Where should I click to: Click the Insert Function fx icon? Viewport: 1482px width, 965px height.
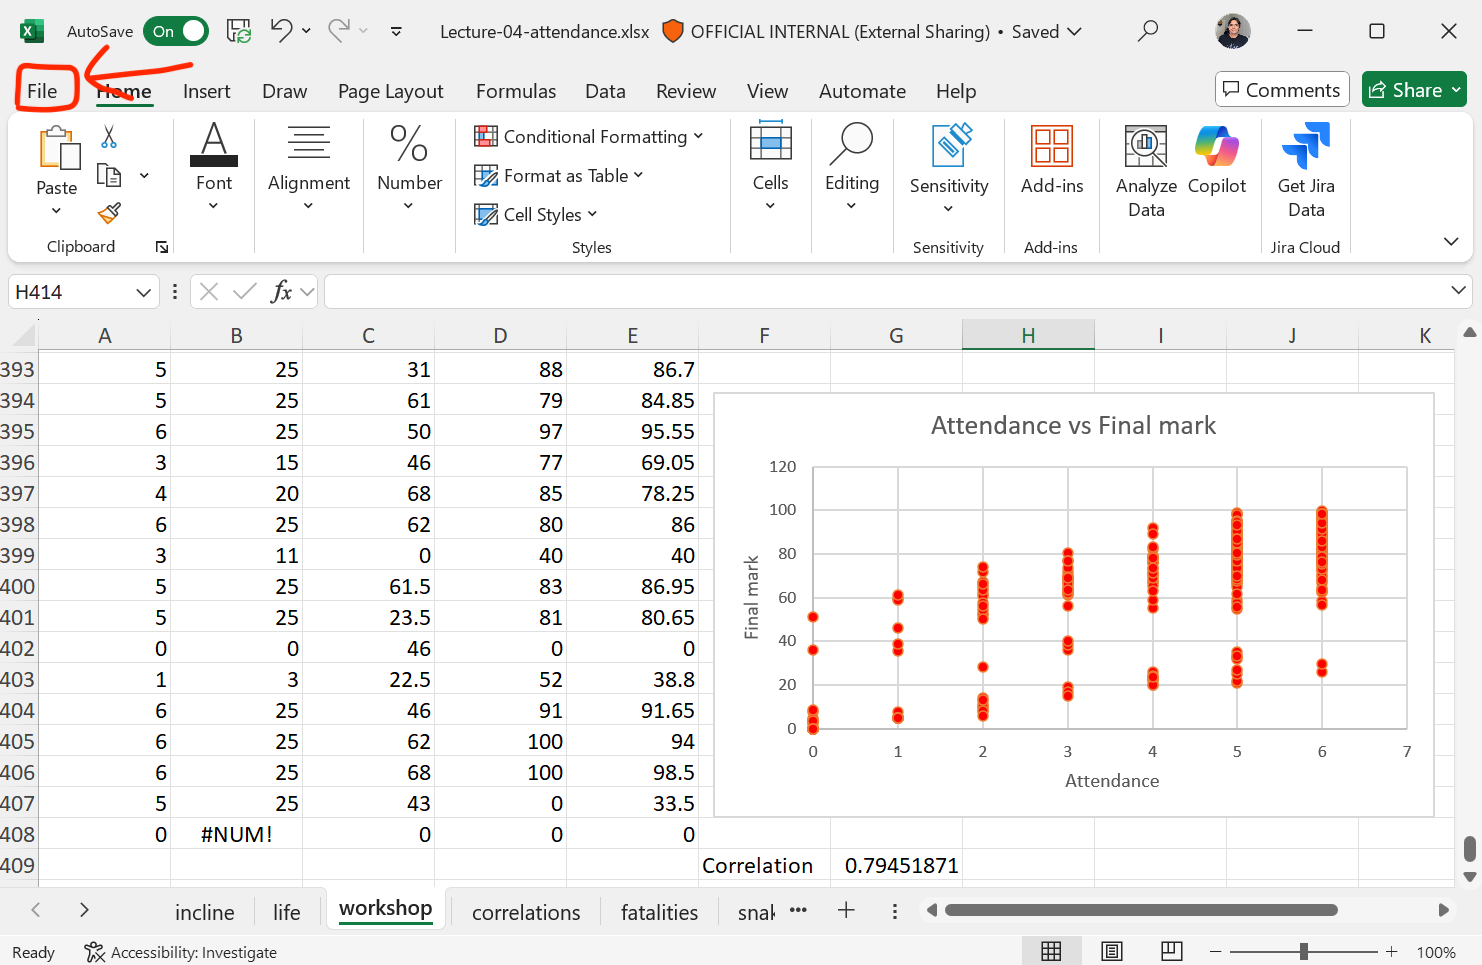coord(281,292)
